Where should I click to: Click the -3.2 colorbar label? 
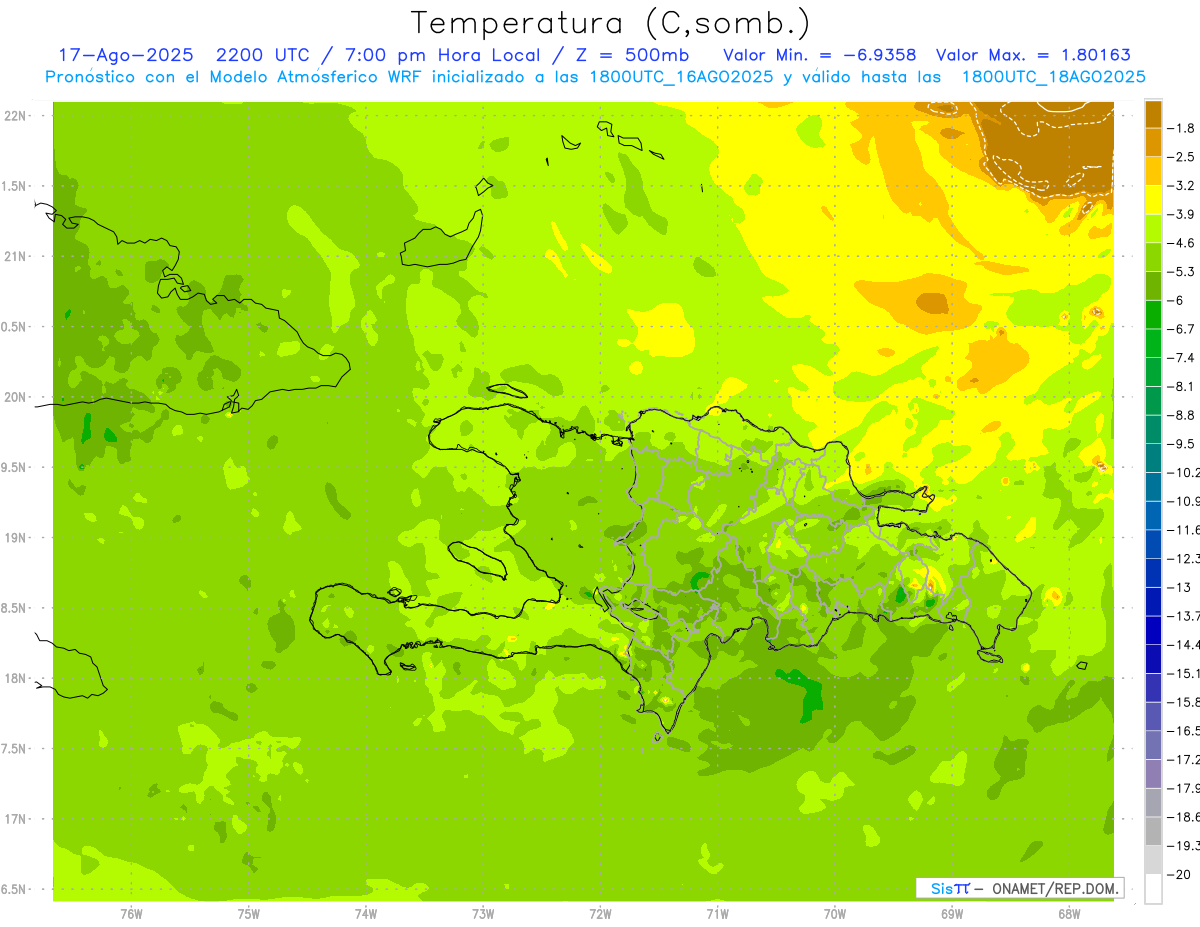pyautogui.click(x=1181, y=186)
